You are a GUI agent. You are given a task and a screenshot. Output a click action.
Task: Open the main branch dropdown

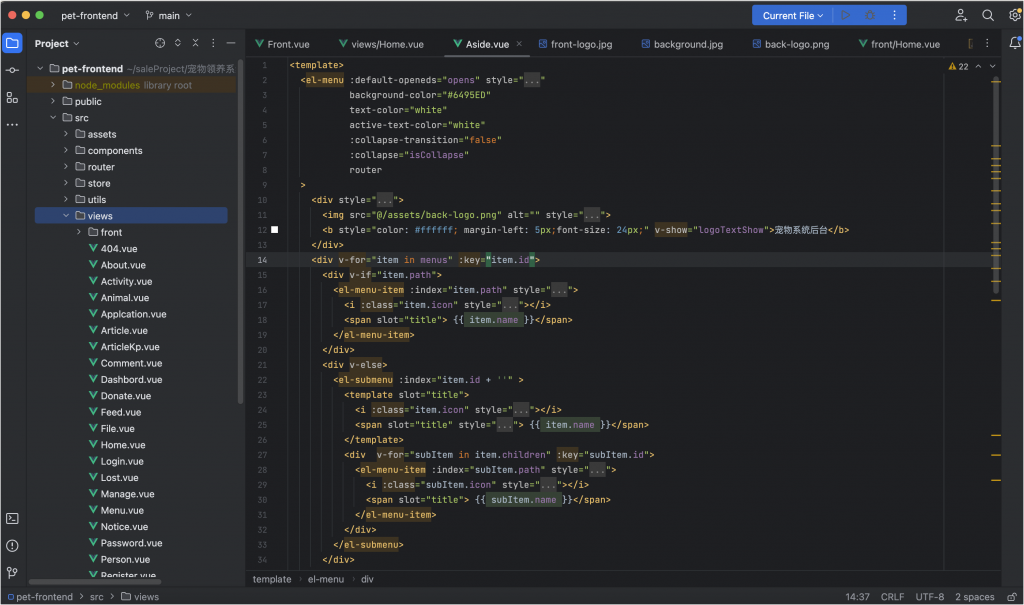(169, 15)
